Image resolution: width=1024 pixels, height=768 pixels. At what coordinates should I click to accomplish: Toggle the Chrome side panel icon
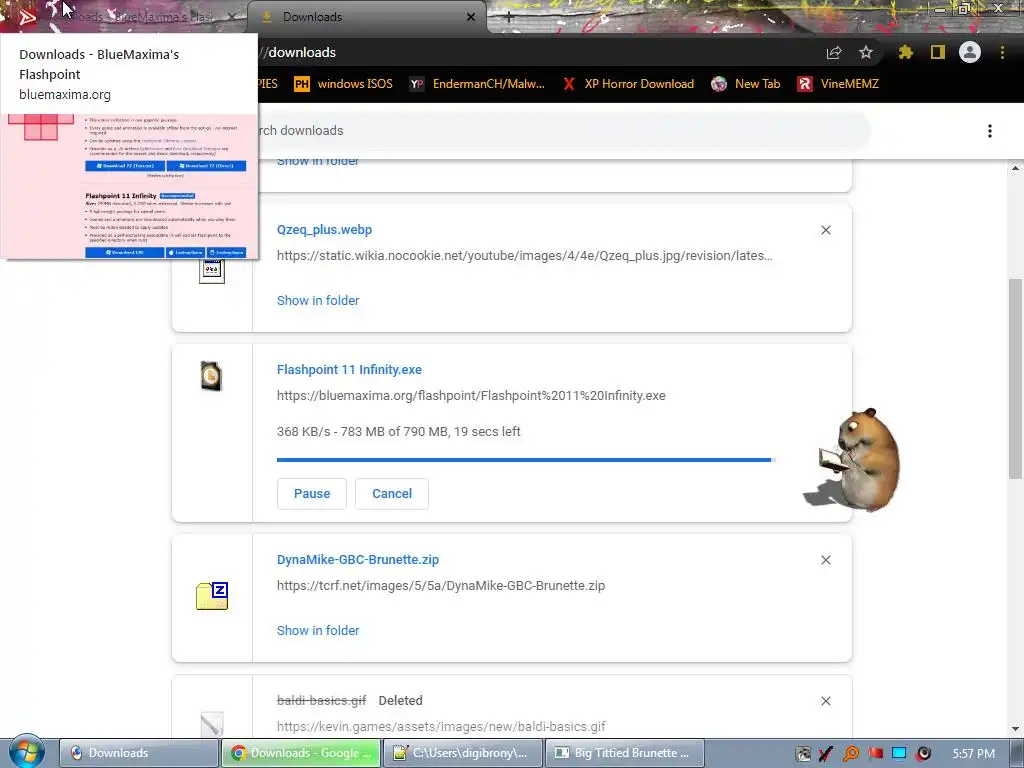(x=938, y=52)
